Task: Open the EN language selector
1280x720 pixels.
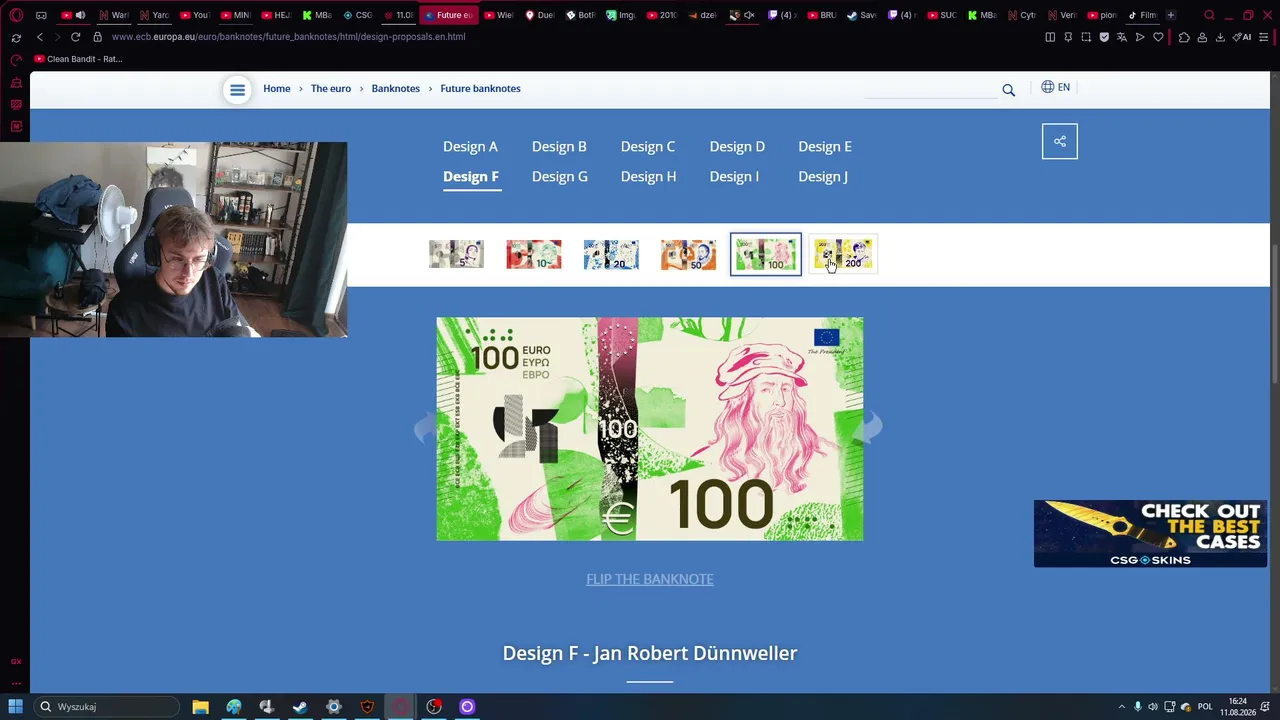Action: click(x=1056, y=87)
